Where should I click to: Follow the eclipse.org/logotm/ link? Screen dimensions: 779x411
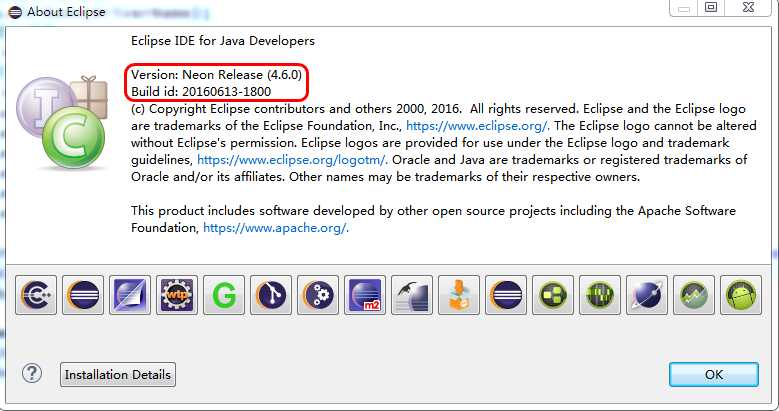pos(292,160)
